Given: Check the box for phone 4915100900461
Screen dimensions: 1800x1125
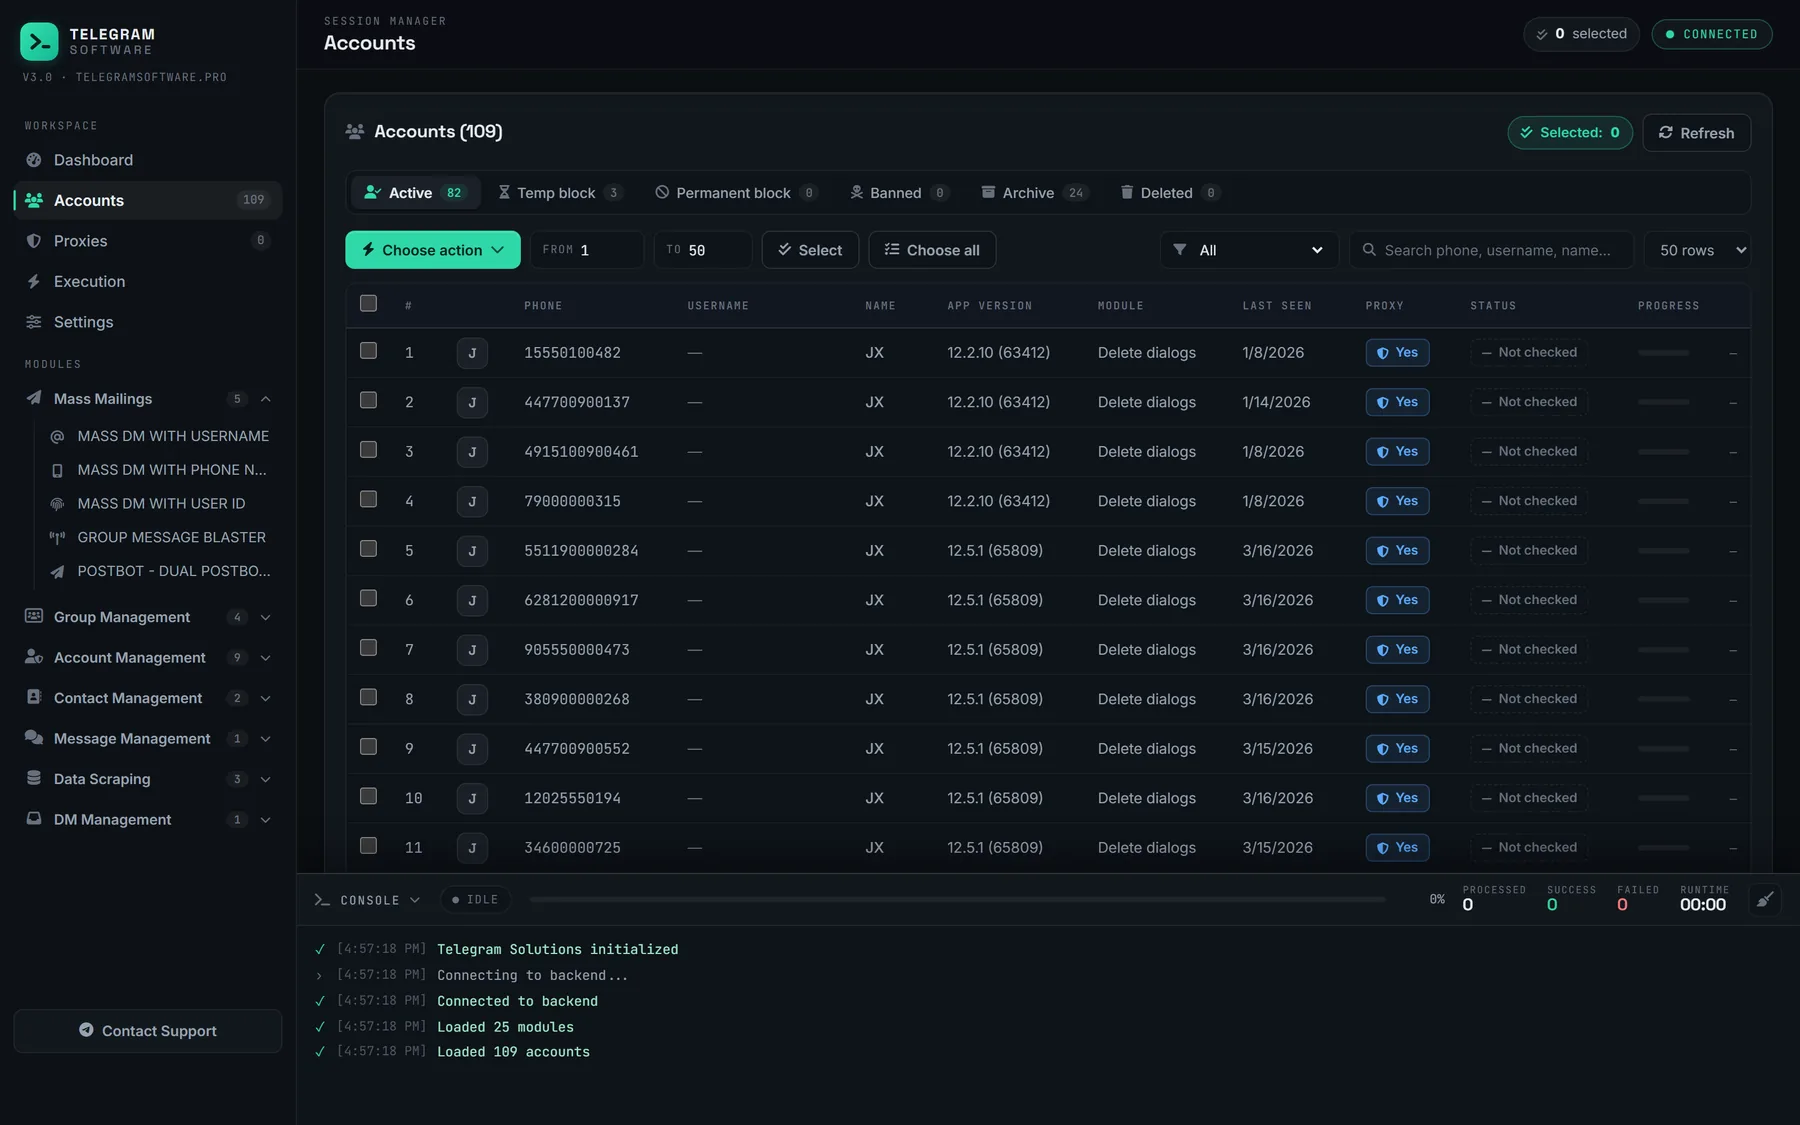Looking at the screenshot, I should coord(368,450).
